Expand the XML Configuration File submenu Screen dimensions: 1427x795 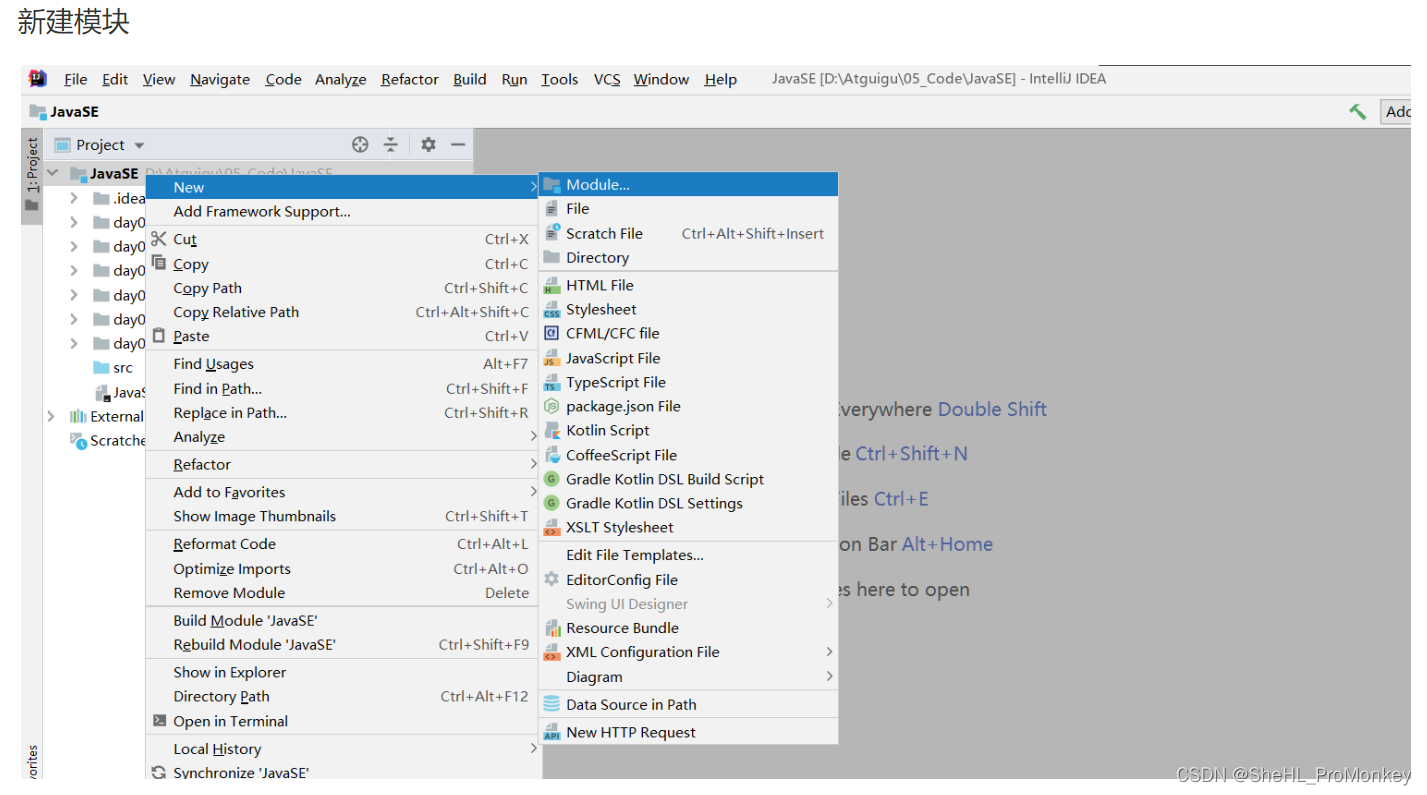829,652
